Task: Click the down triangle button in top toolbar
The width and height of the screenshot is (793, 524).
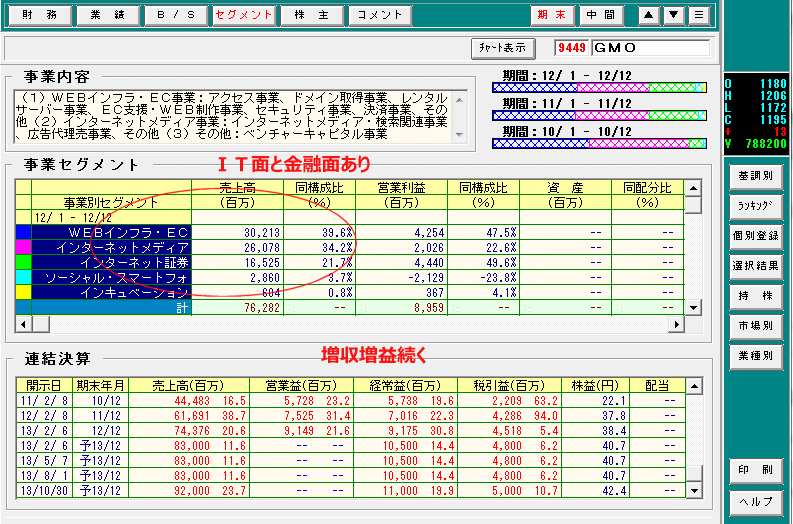Action: tap(674, 15)
